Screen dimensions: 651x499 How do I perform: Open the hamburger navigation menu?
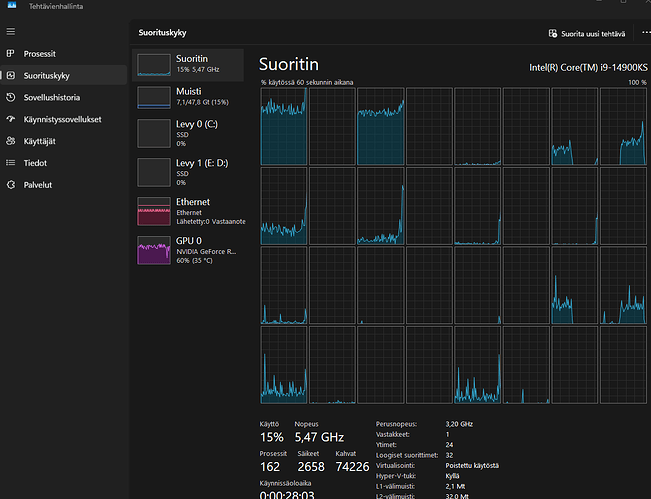click(x=11, y=32)
